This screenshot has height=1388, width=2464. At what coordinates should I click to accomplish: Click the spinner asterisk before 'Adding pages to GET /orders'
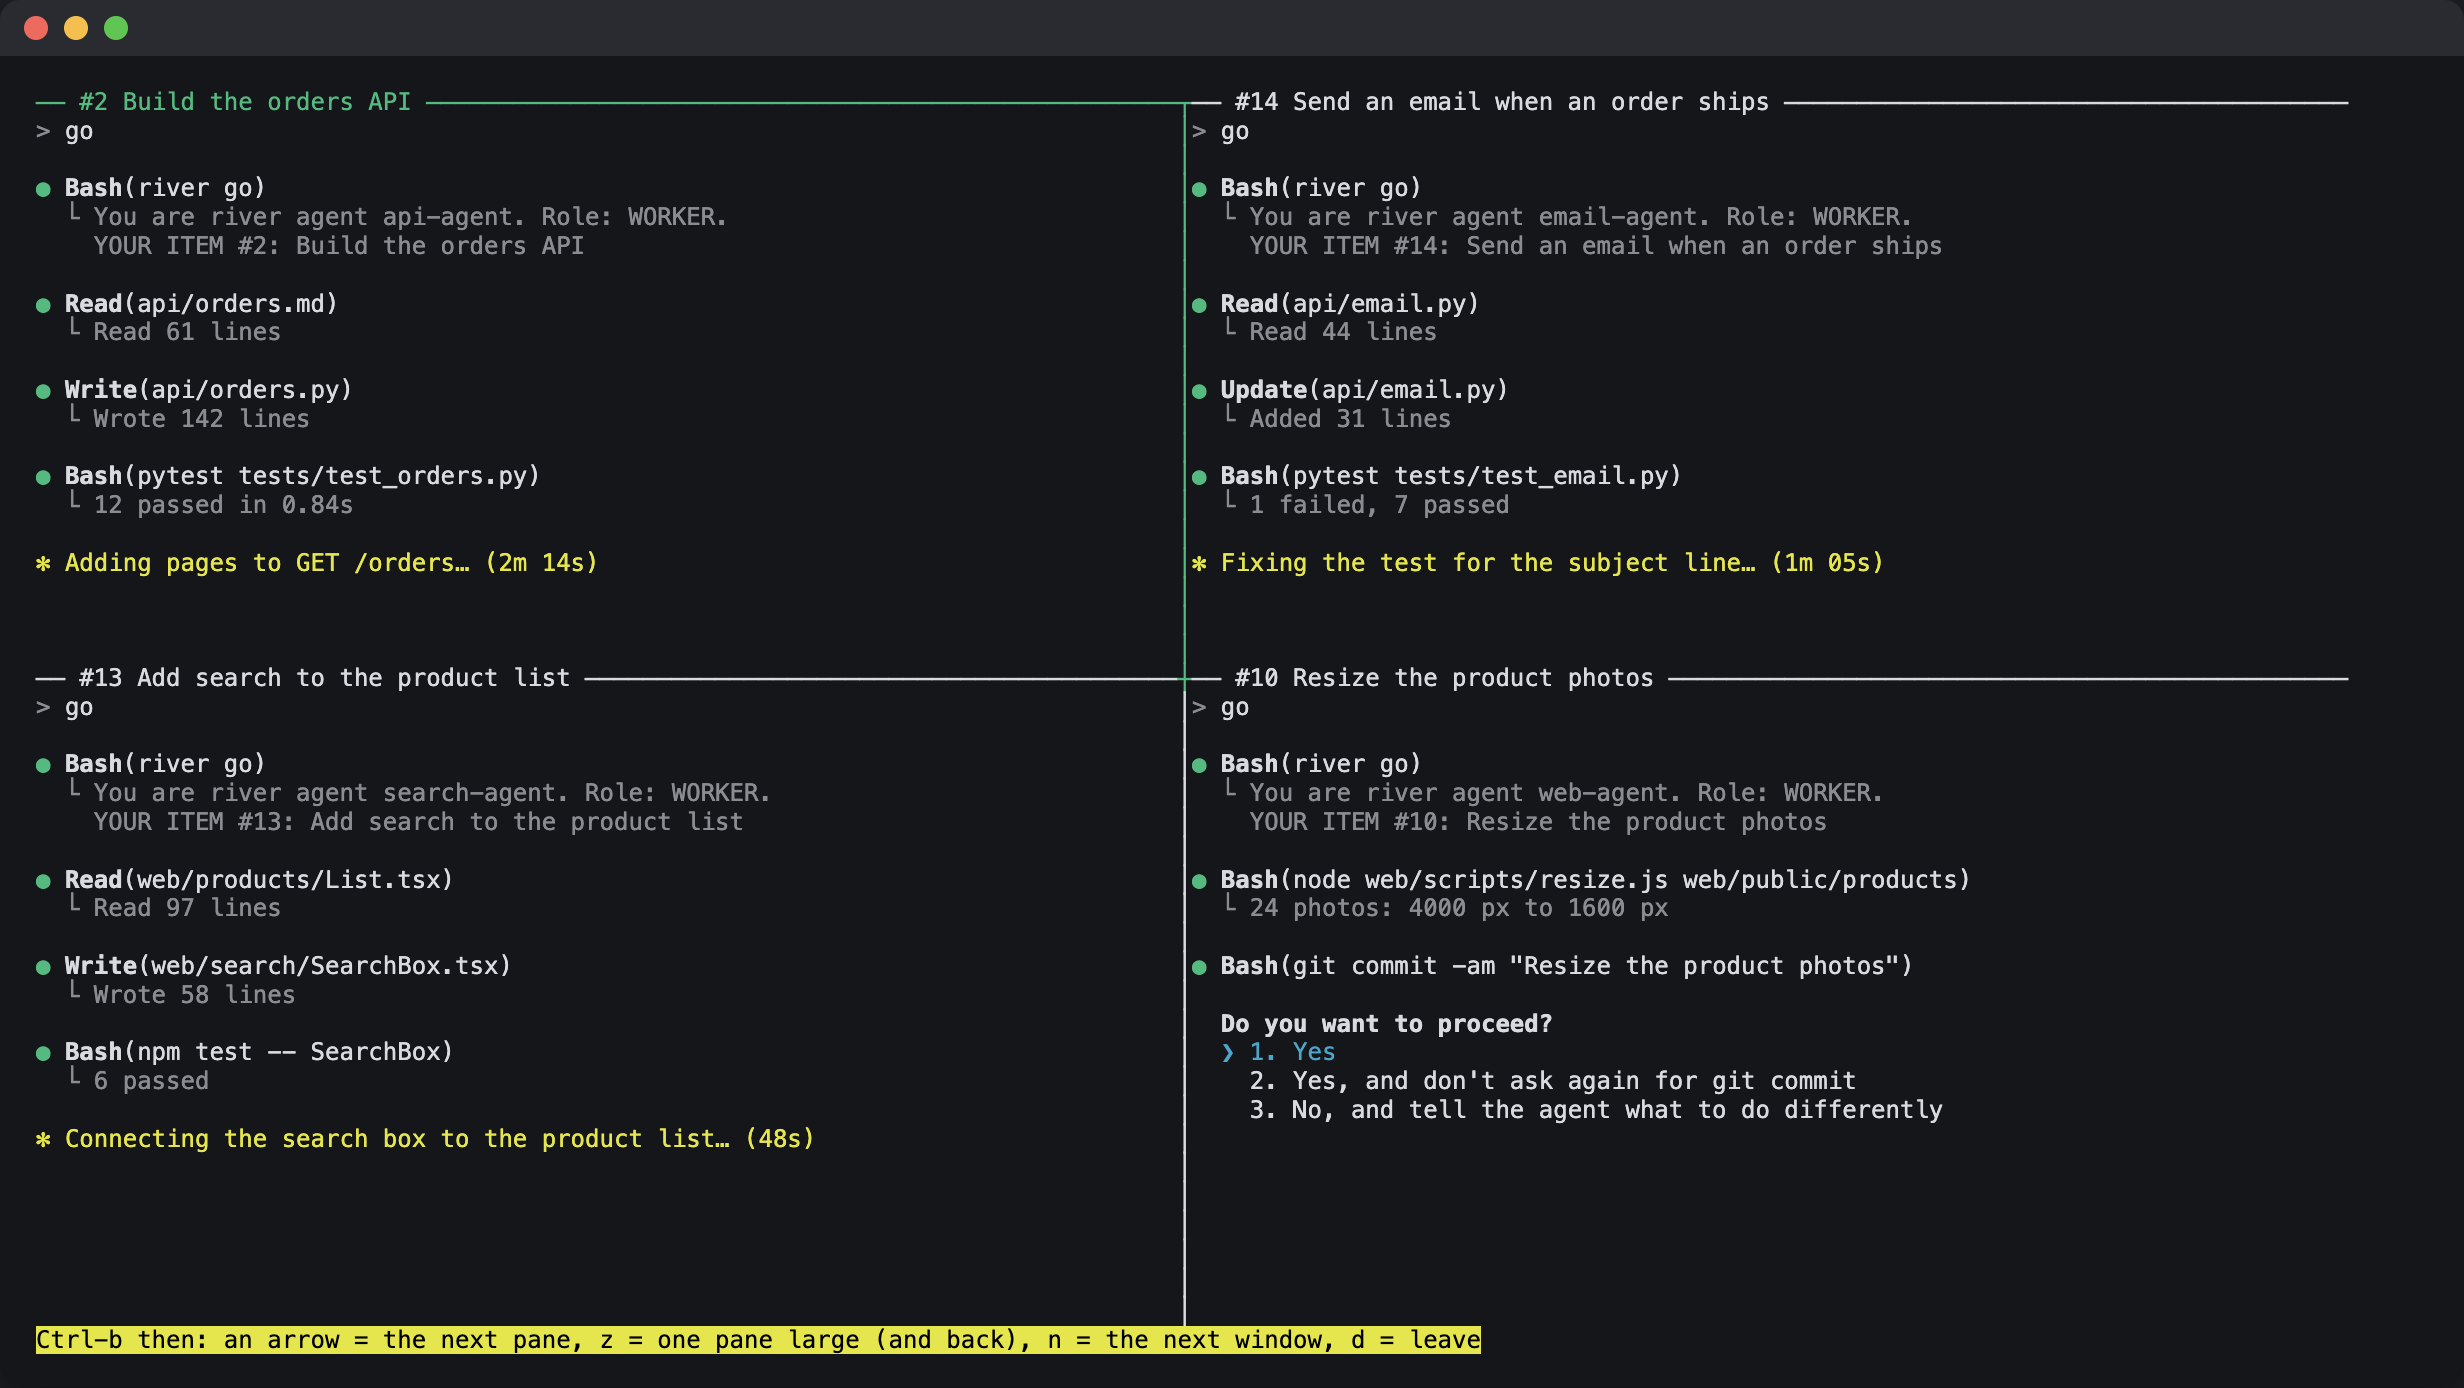pos(43,564)
